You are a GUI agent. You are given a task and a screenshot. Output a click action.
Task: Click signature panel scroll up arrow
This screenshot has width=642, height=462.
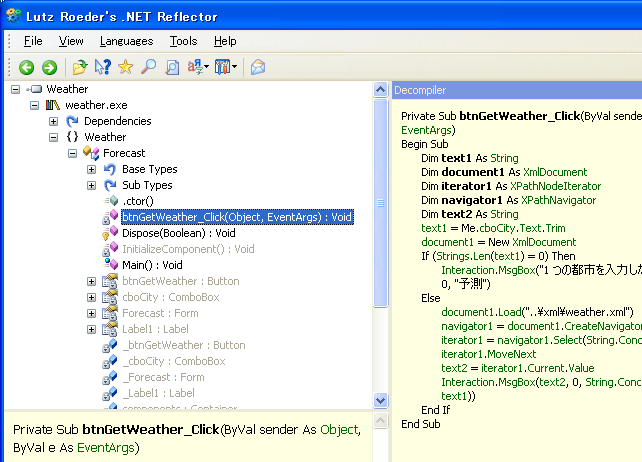(381, 421)
